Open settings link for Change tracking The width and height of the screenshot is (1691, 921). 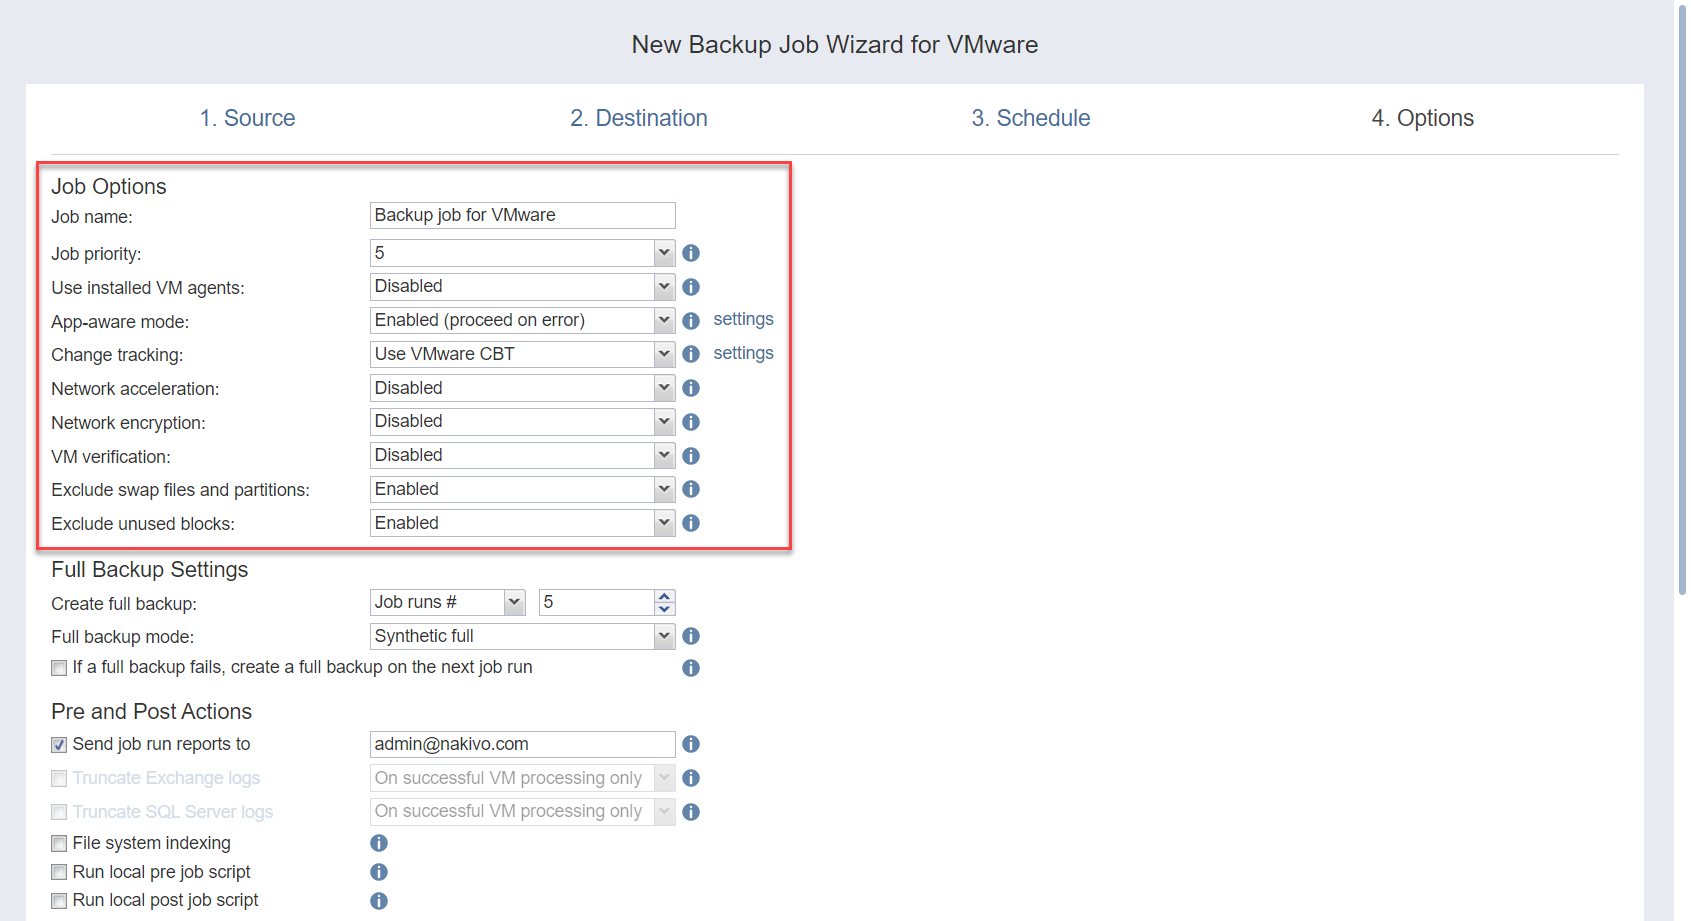(x=743, y=354)
